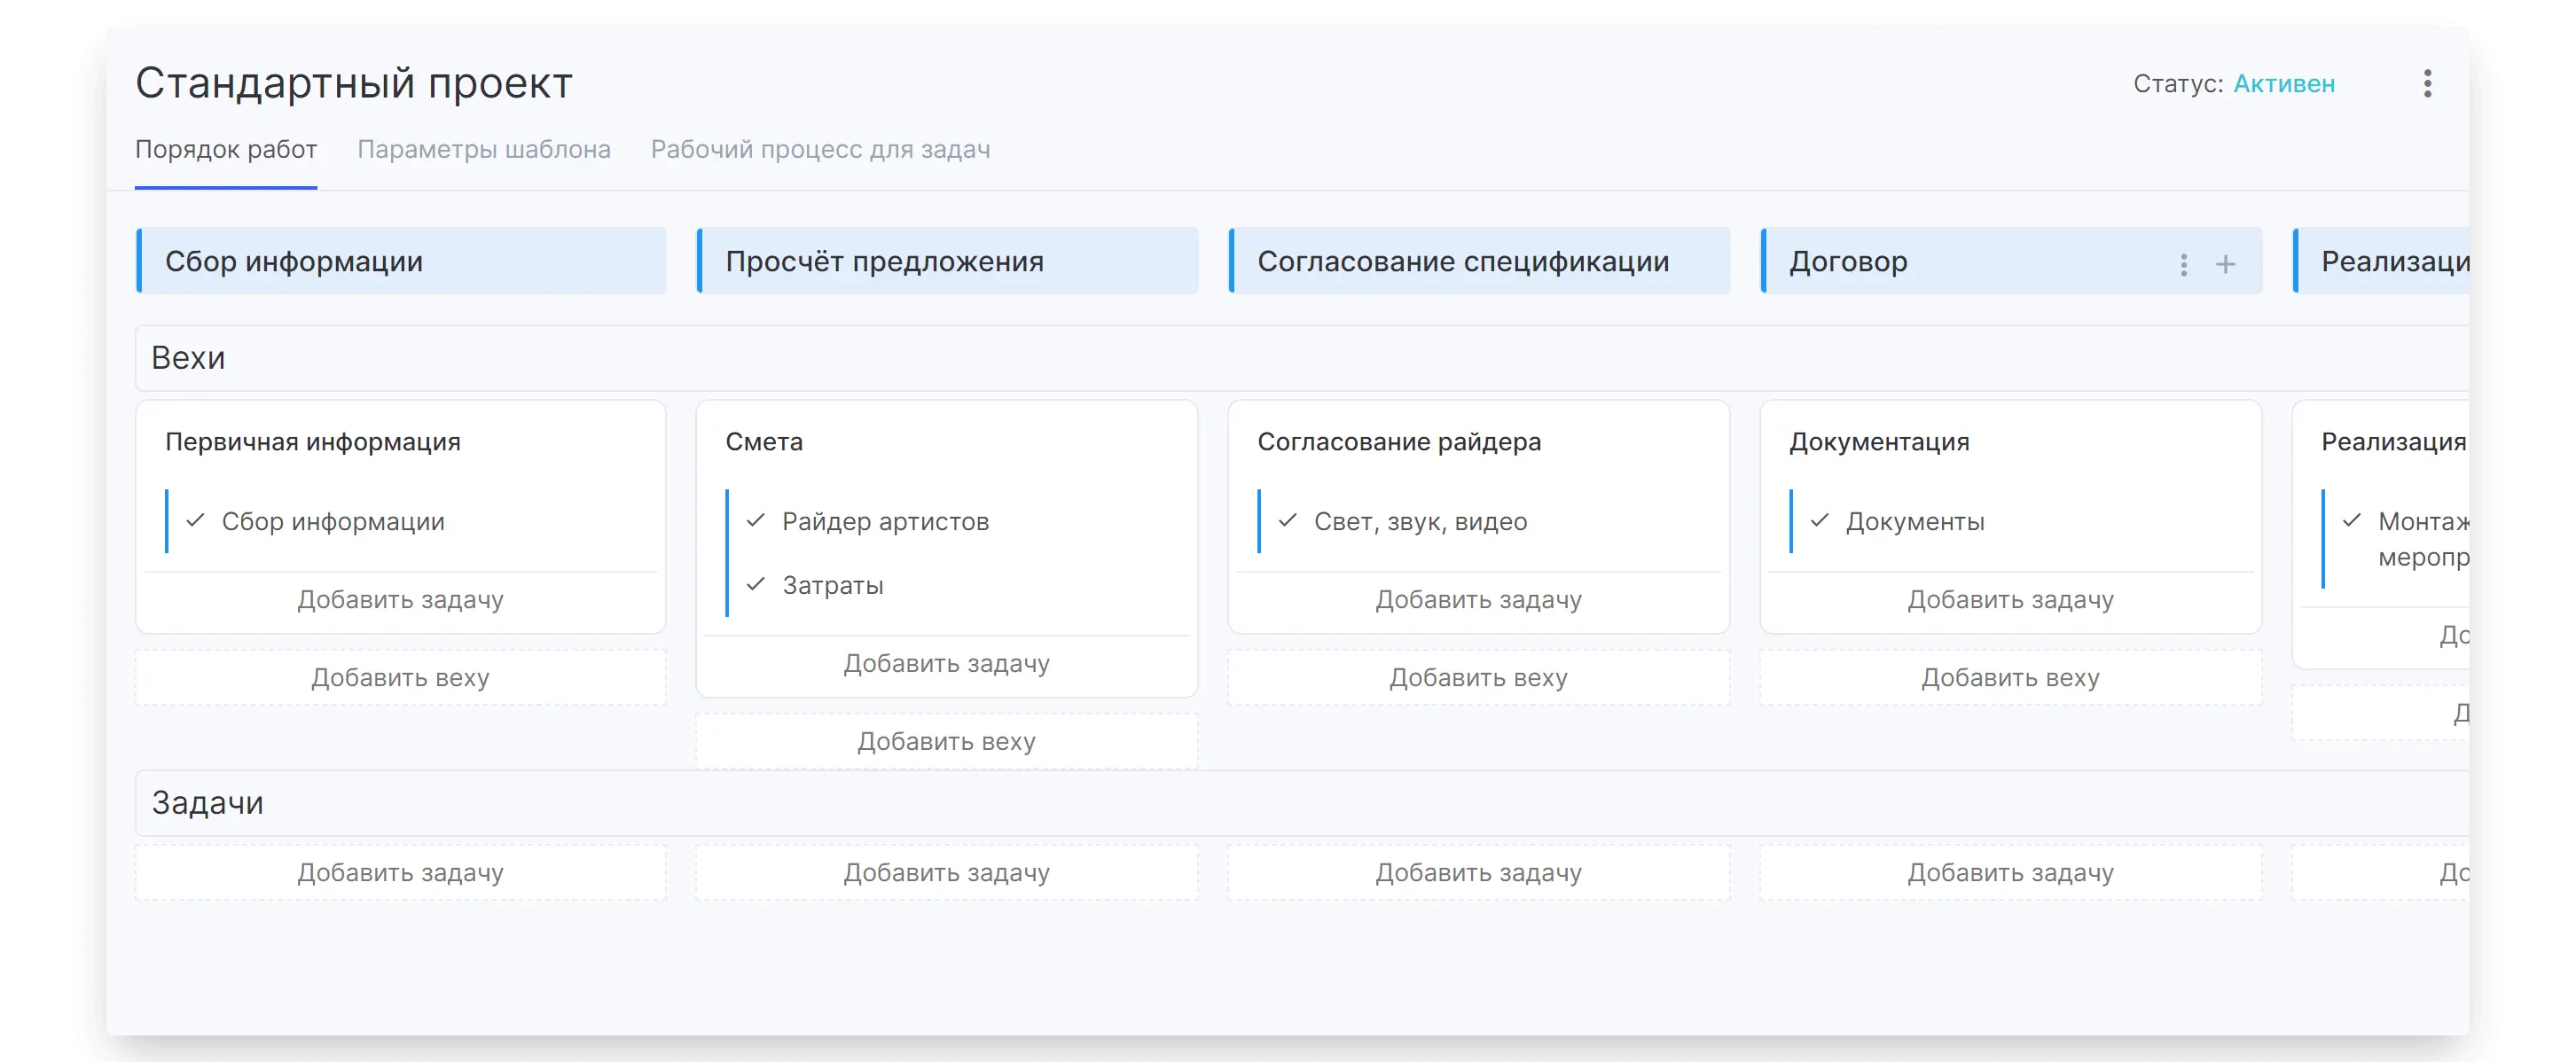2576x1062 pixels.
Task: Click Добавить веху below Документация card
Action: (2010, 678)
